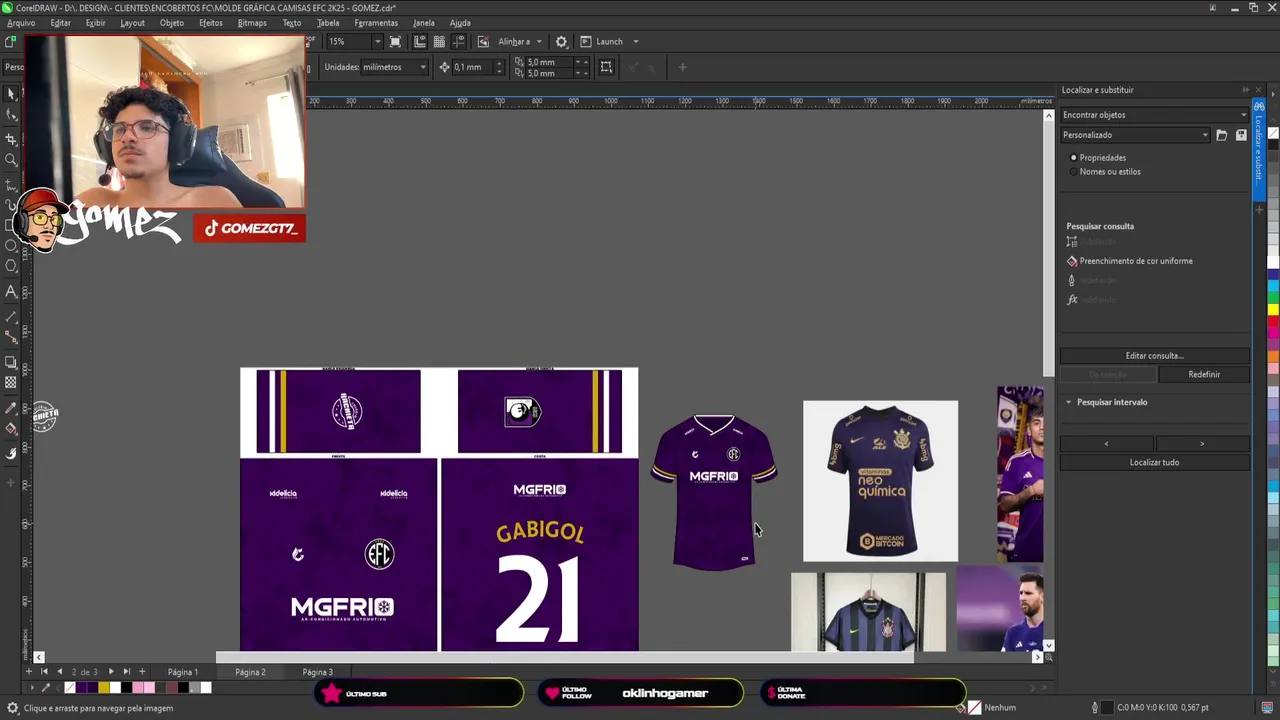
Task: Select the Drop Shadow tool
Action: point(11,362)
